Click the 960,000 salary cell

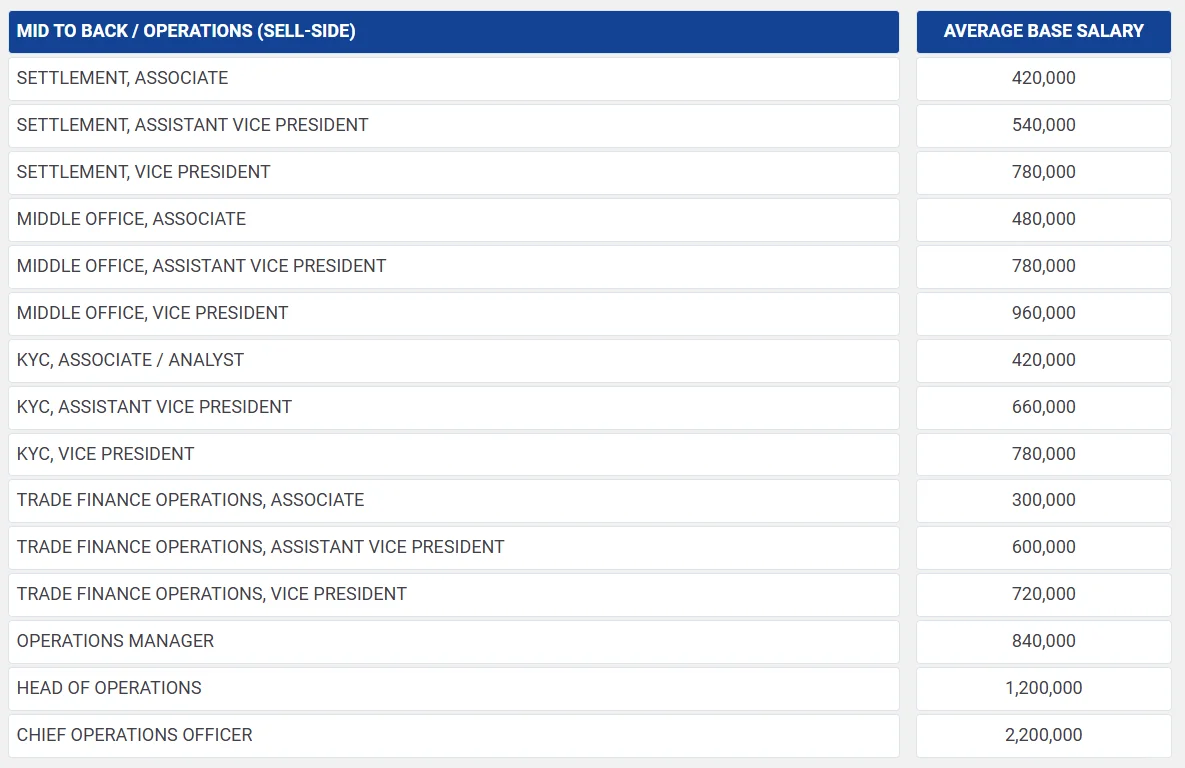coord(1043,313)
